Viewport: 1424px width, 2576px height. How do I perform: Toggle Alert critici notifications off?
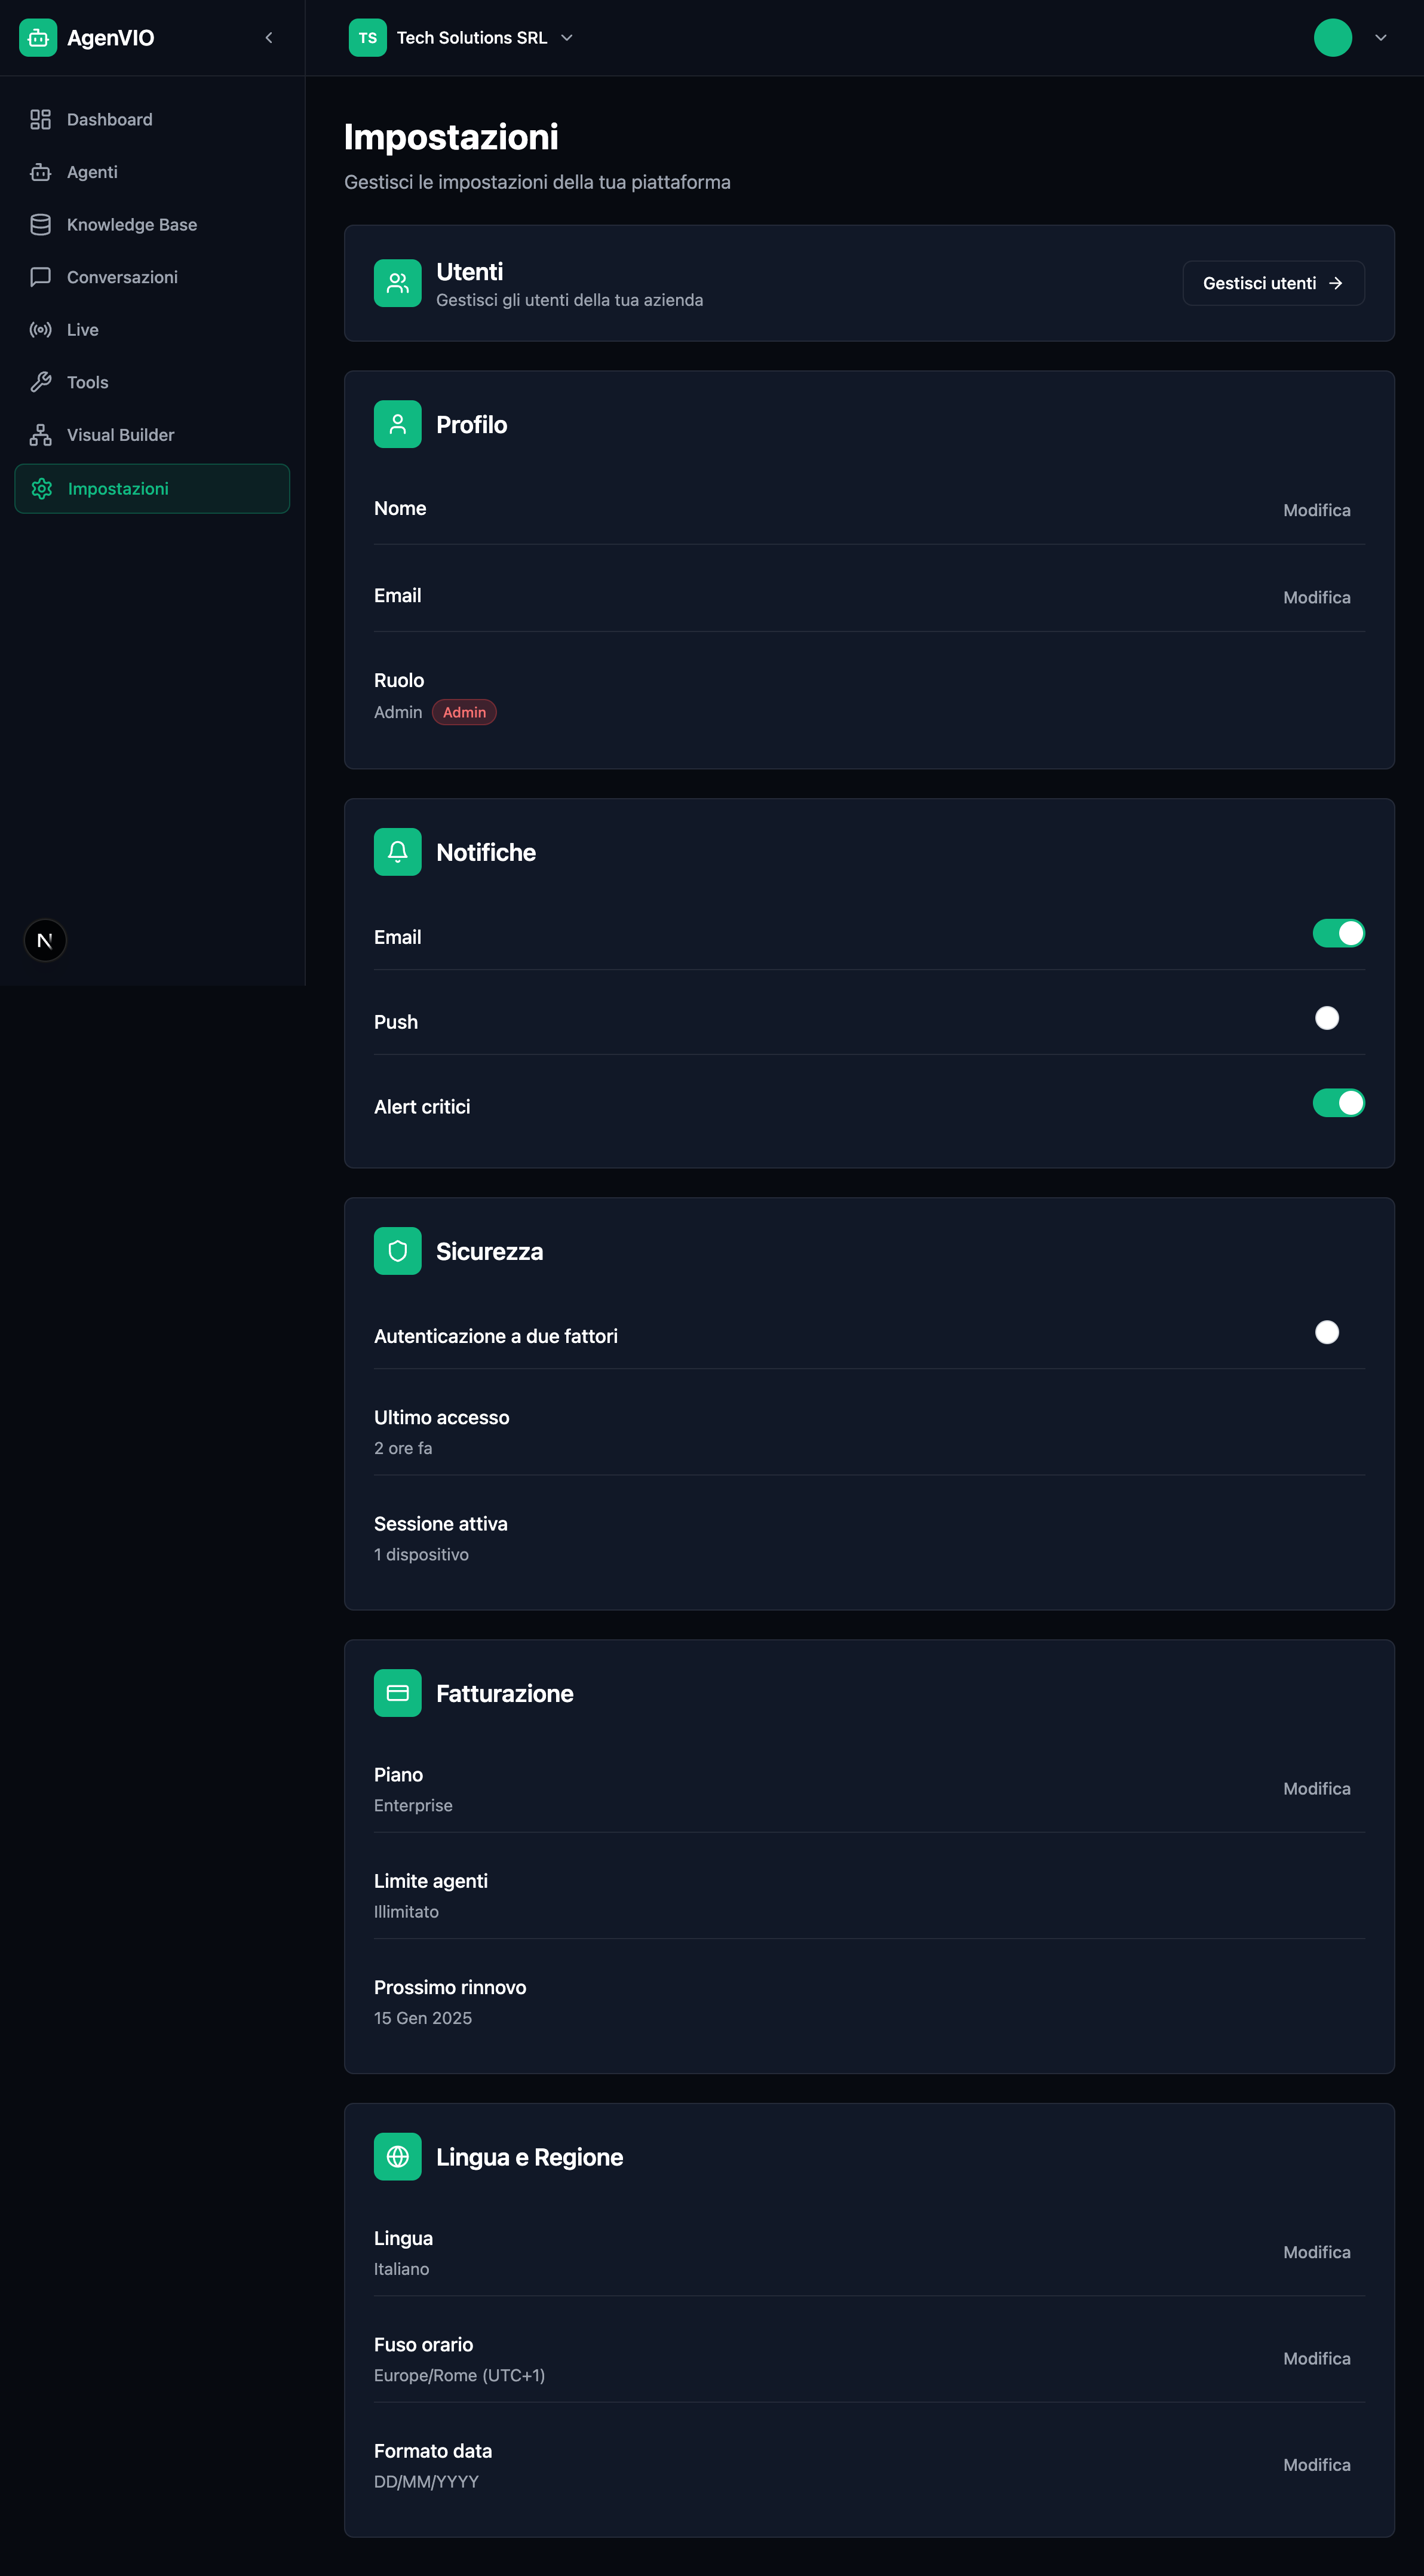1338,1102
